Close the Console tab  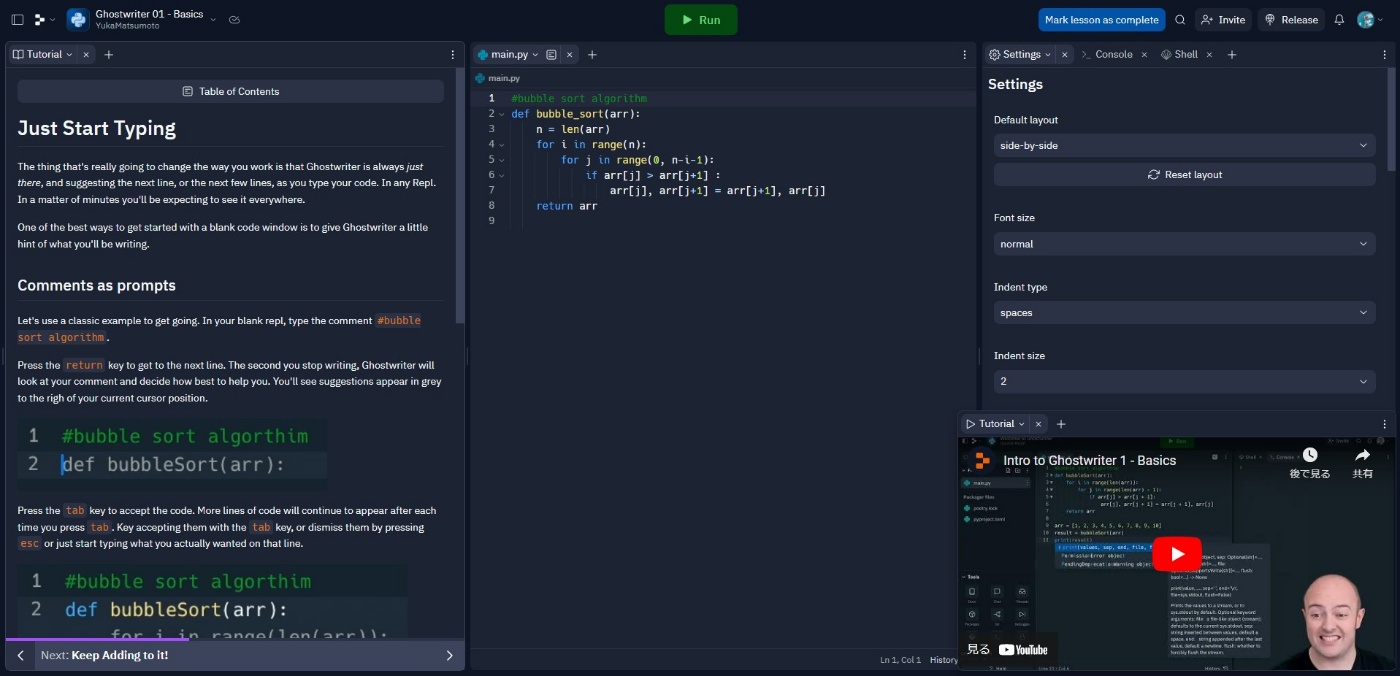click(1144, 54)
